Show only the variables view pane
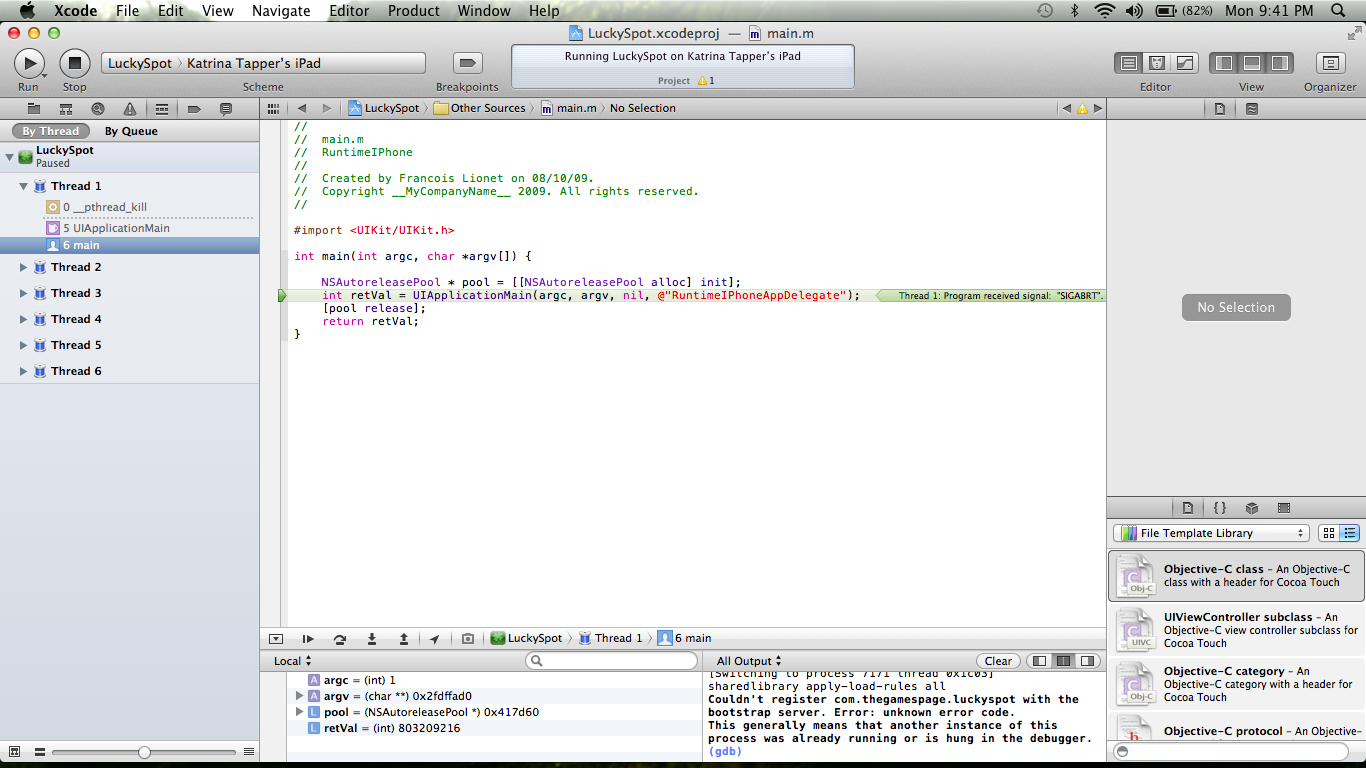This screenshot has width=1366, height=768. [1040, 661]
